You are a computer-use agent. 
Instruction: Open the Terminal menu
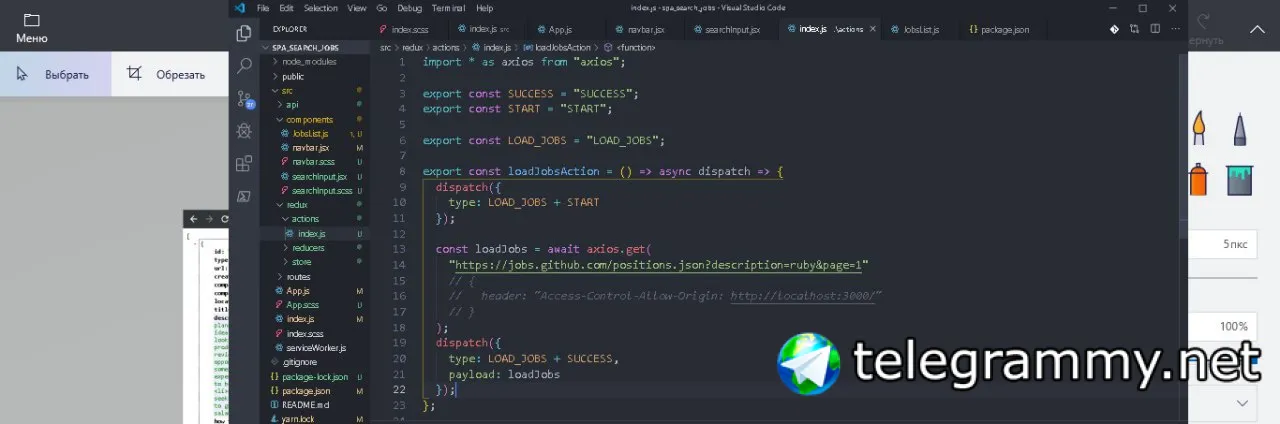[x=449, y=8]
